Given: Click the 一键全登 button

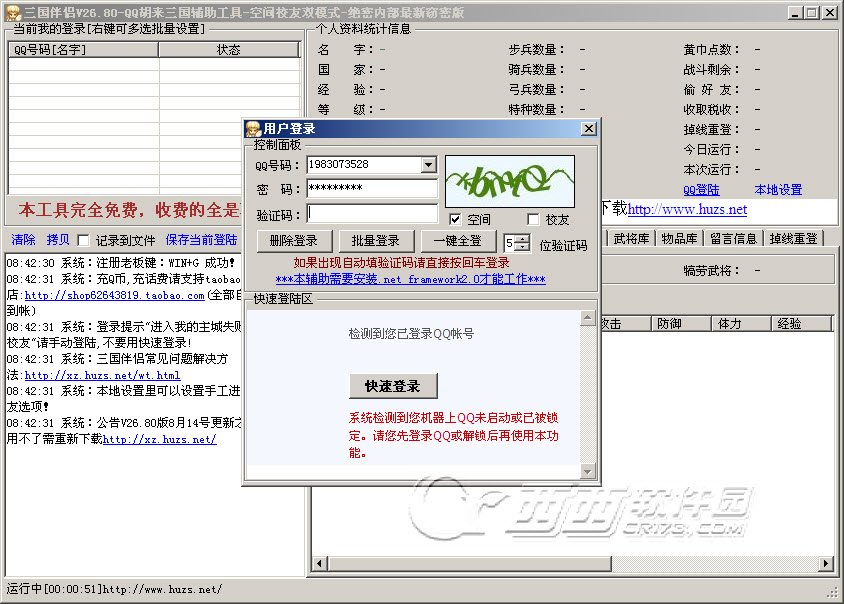Looking at the screenshot, I should tap(458, 241).
